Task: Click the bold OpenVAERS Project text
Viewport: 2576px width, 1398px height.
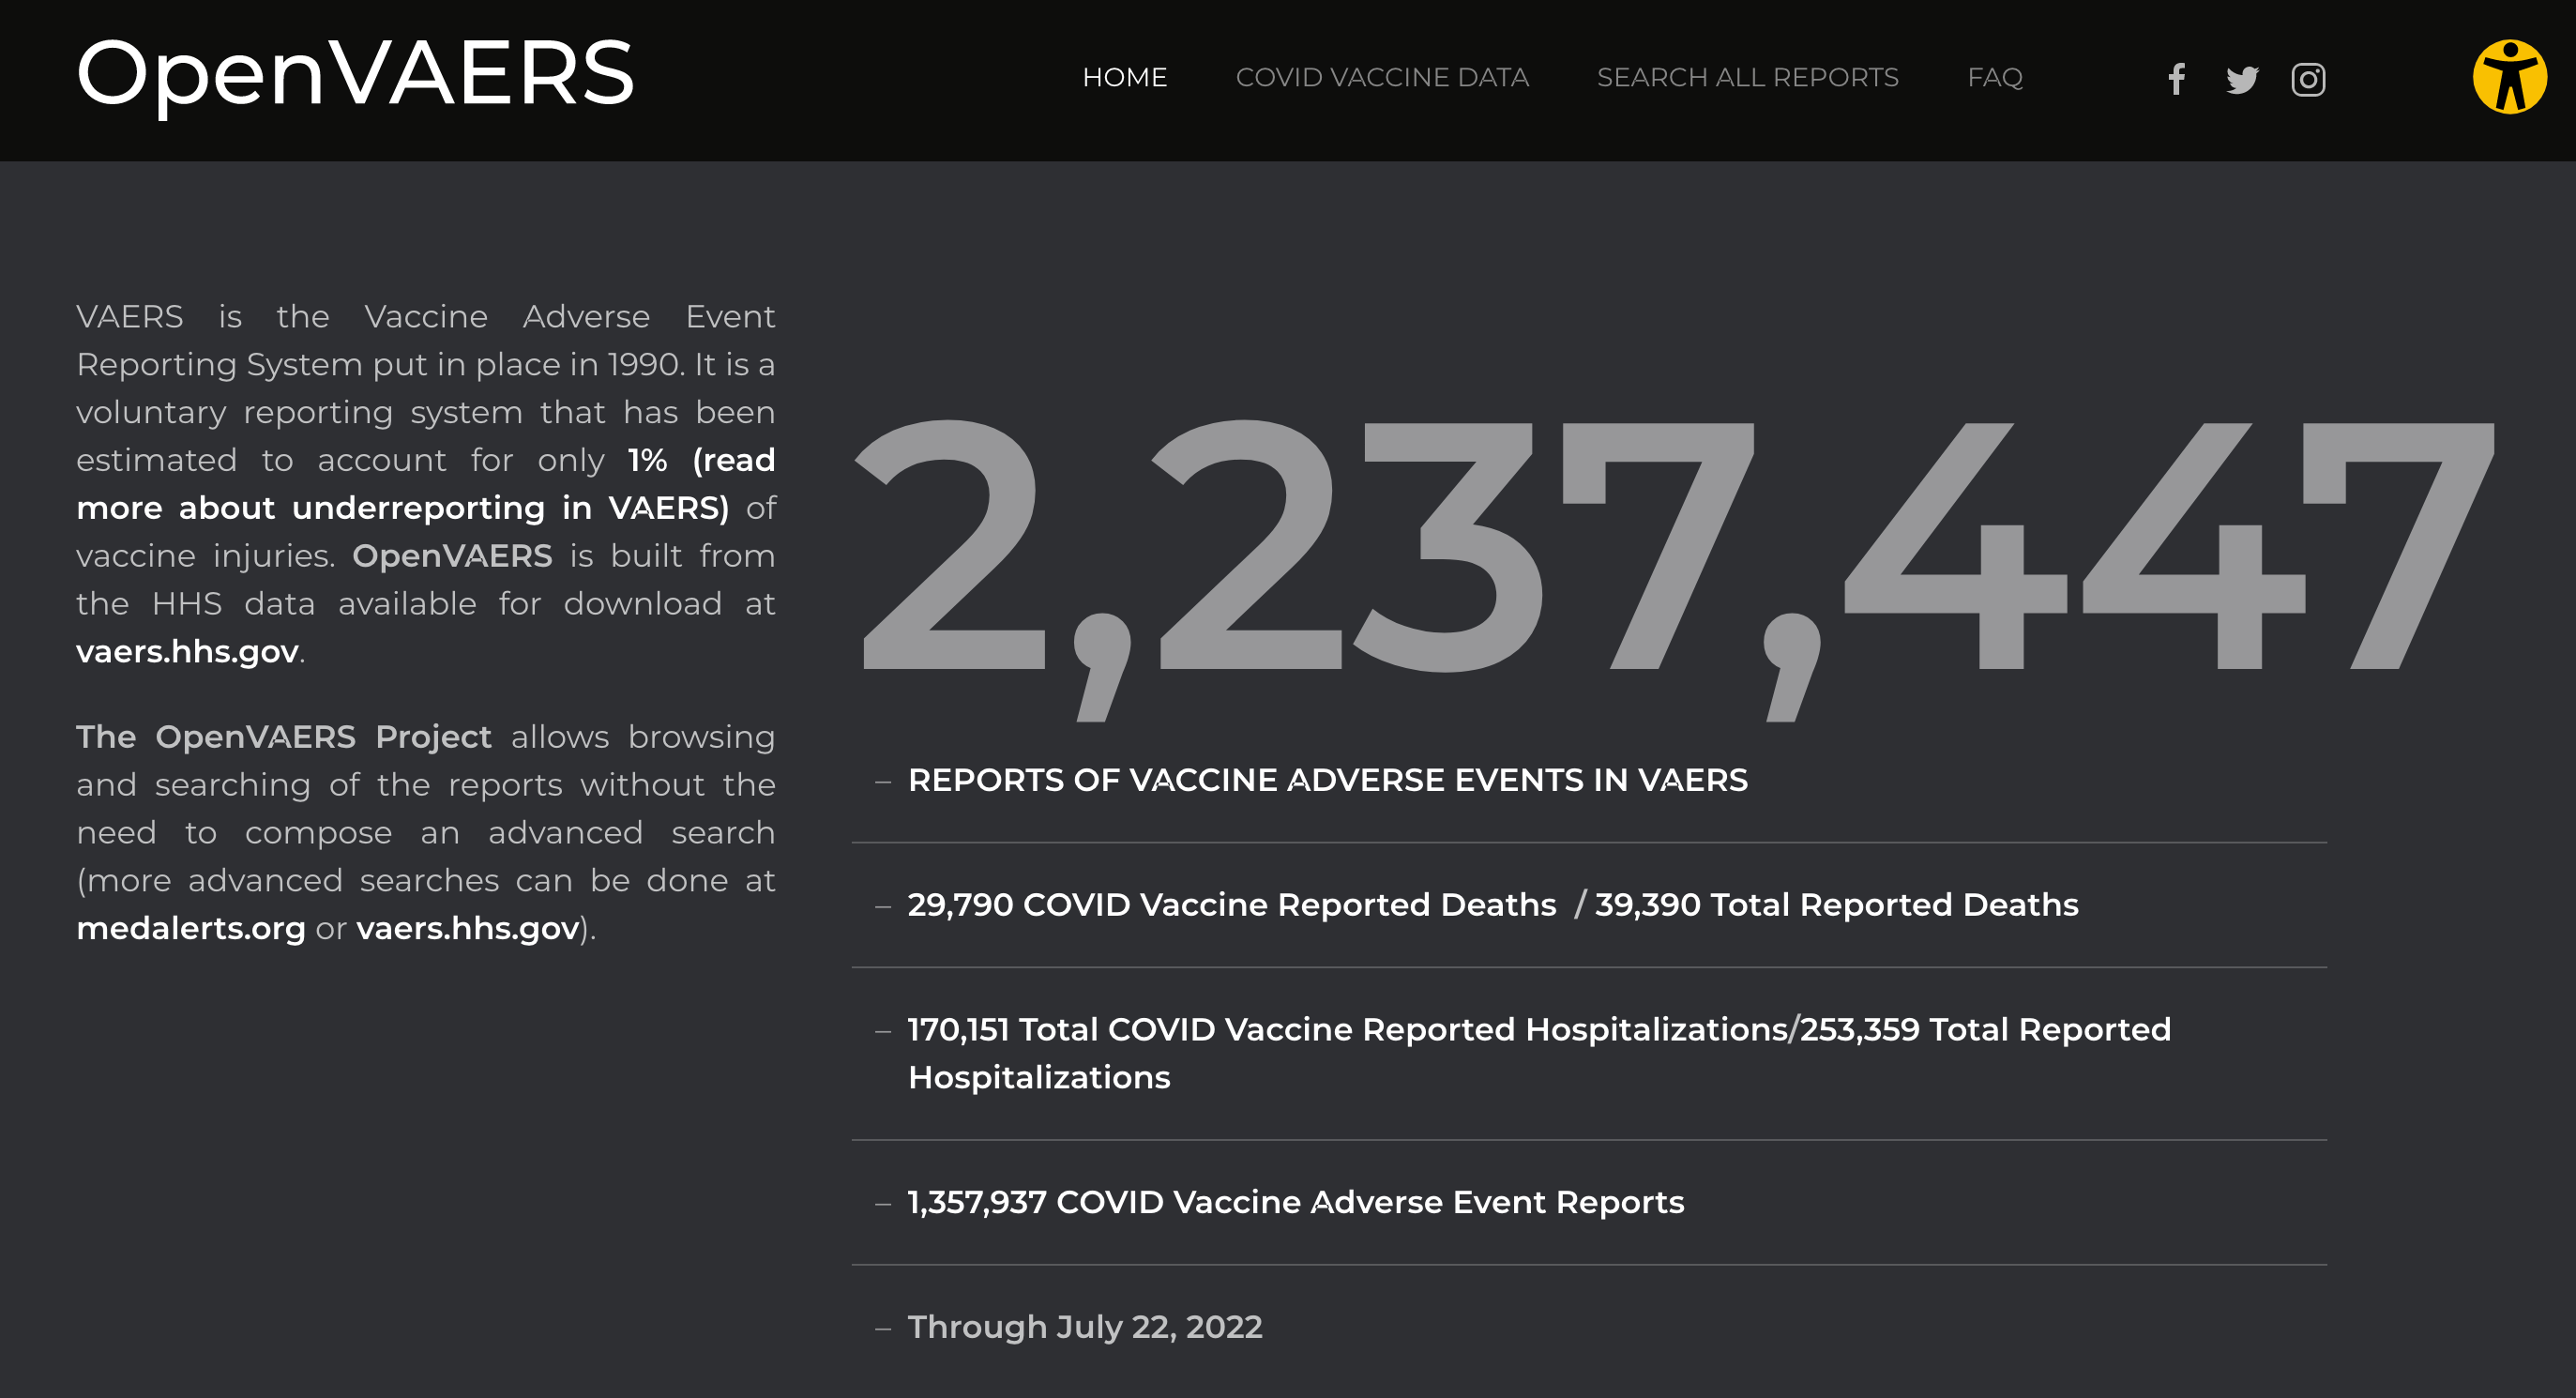Action: point(283,737)
